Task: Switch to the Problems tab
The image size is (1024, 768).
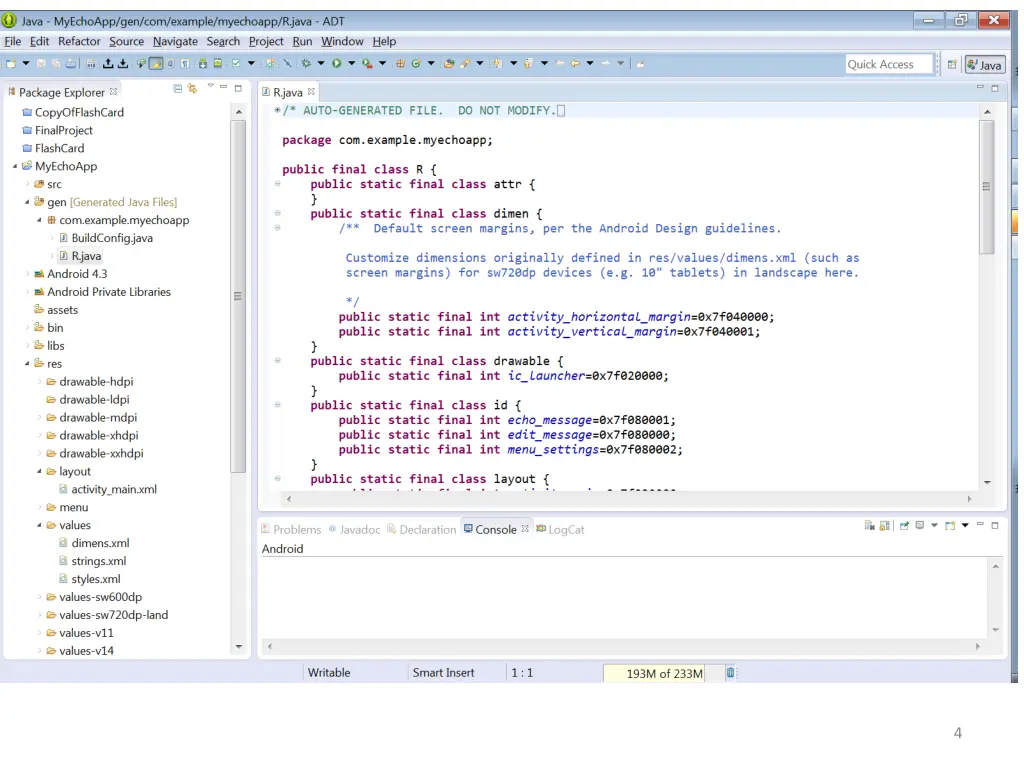Action: click(x=291, y=529)
